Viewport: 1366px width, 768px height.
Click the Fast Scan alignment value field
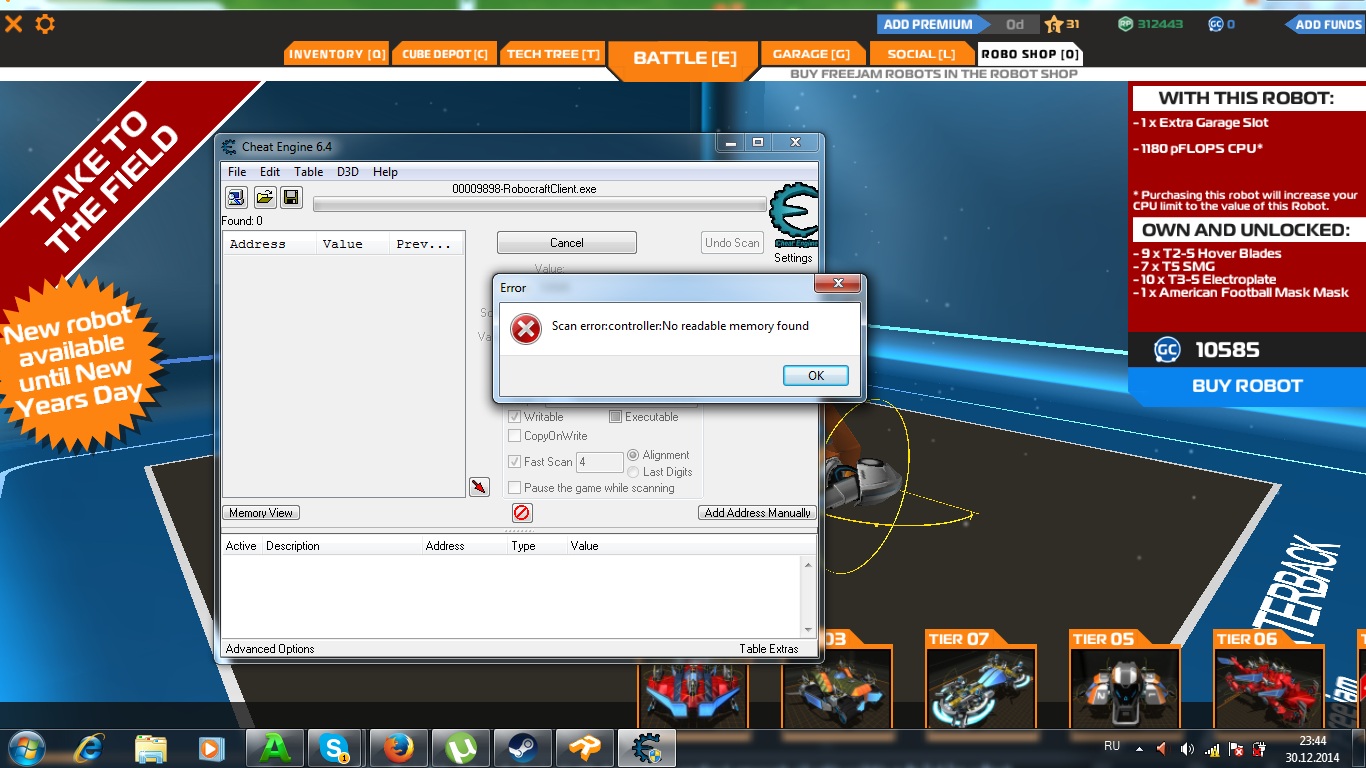(x=599, y=462)
